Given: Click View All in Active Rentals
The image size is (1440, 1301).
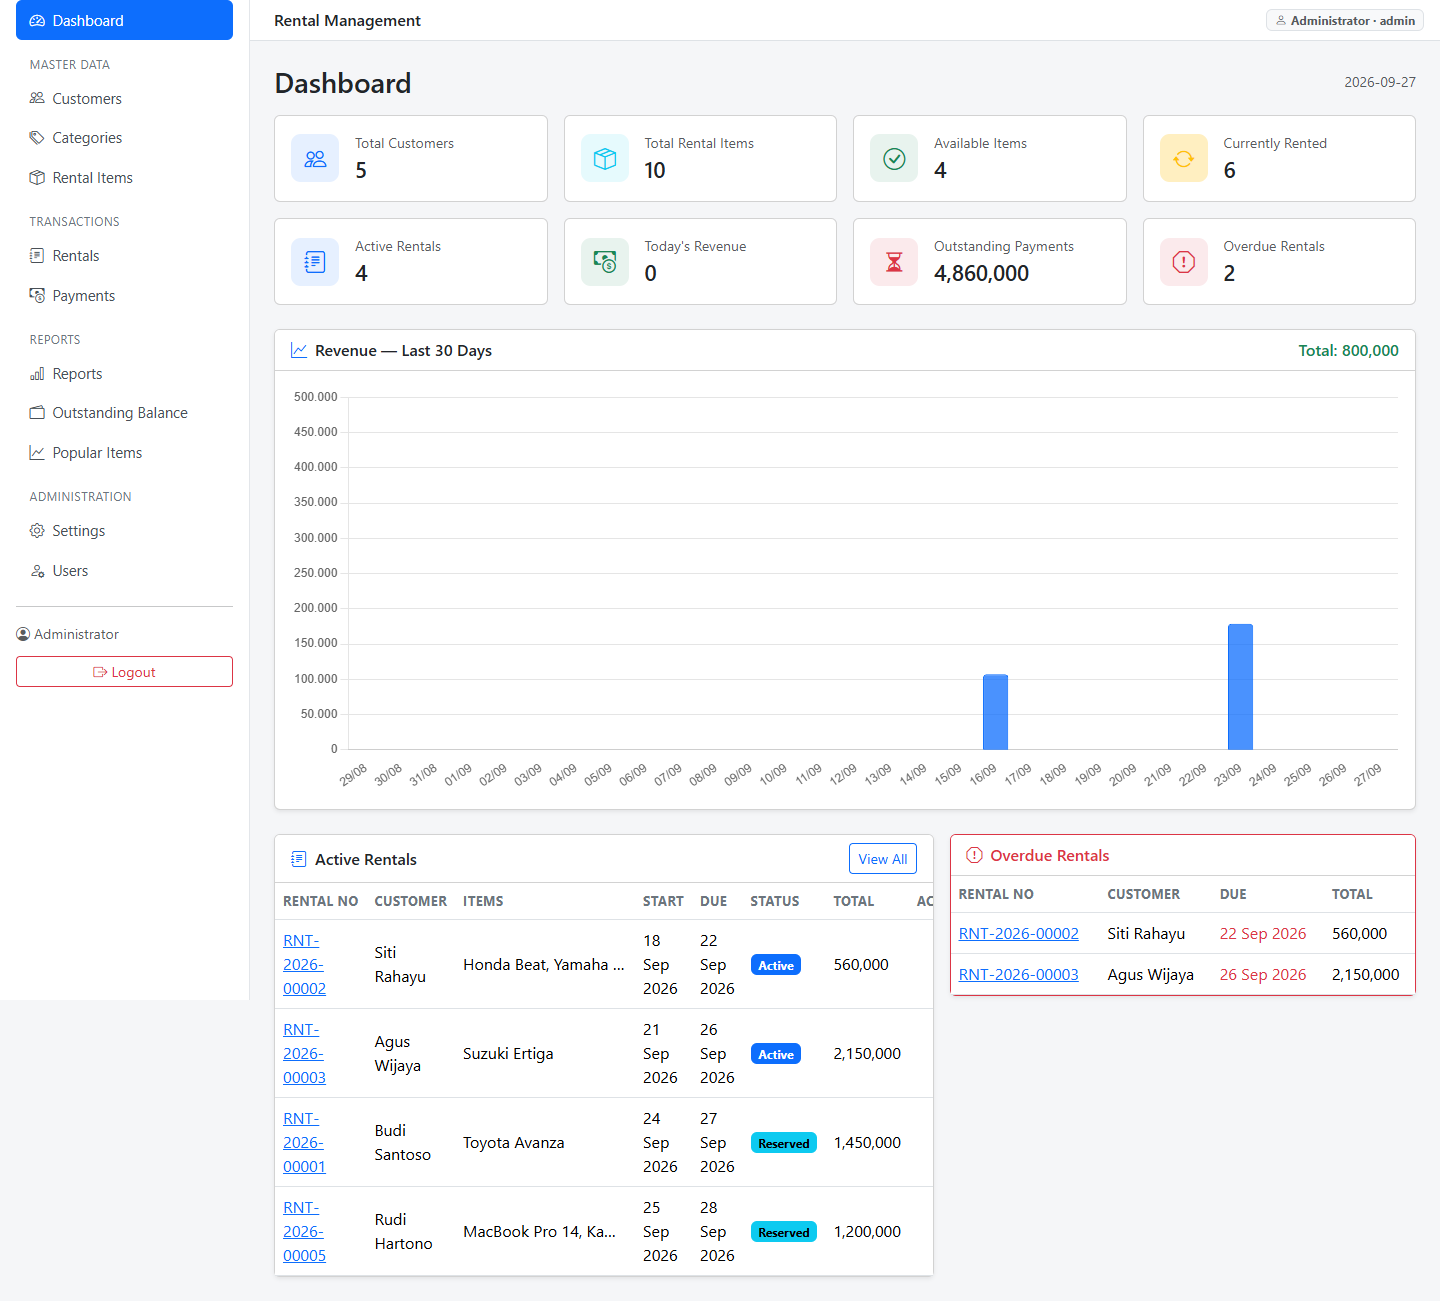Looking at the screenshot, I should click(883, 859).
